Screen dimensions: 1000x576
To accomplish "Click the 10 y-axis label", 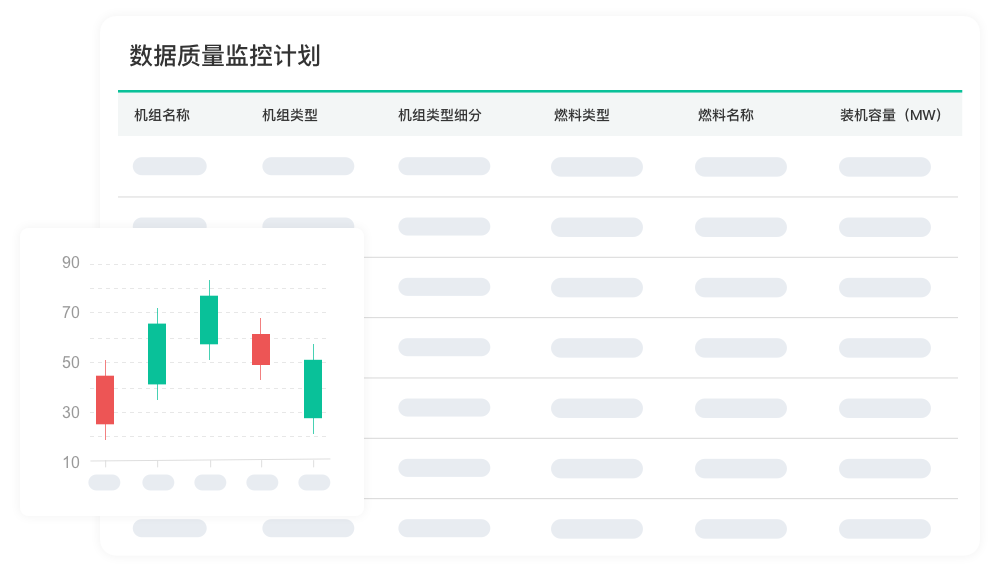I will tap(71, 462).
